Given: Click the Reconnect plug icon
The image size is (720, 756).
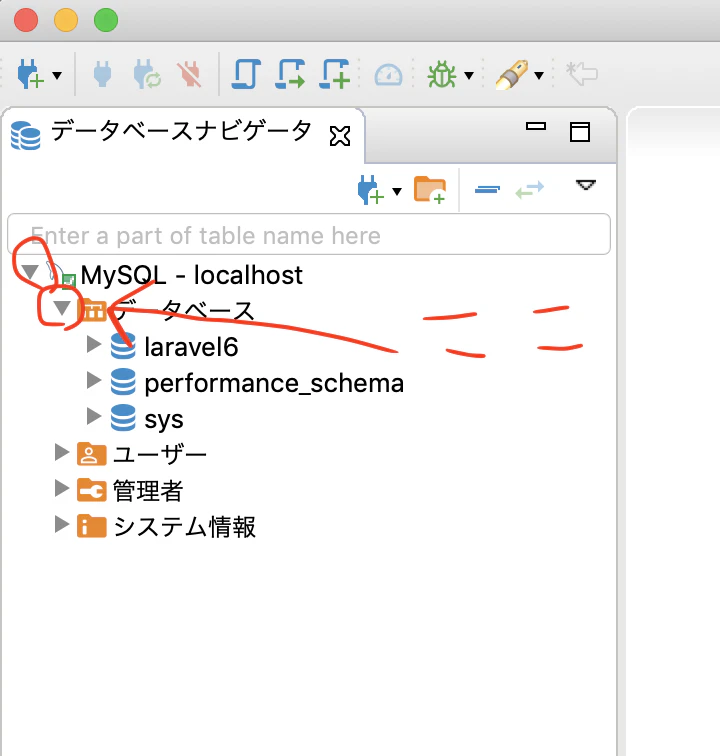Looking at the screenshot, I should pos(147,74).
